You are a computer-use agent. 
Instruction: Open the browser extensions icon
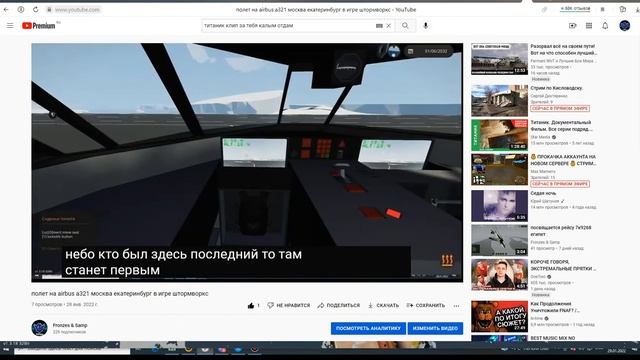click(x=622, y=9)
